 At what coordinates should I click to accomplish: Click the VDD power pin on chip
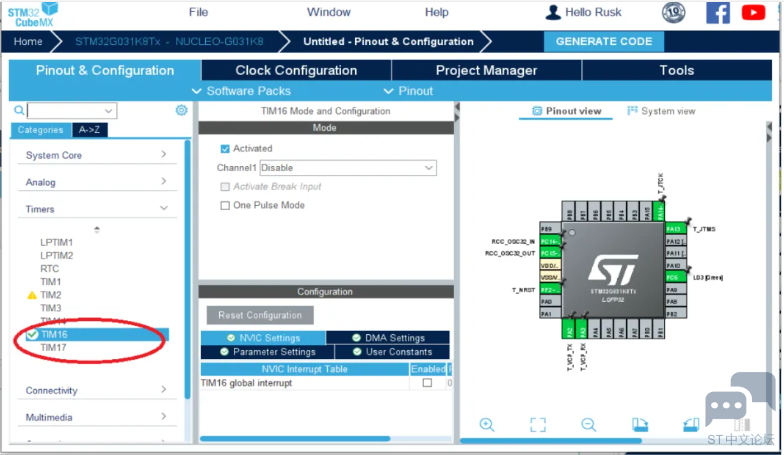(x=550, y=266)
